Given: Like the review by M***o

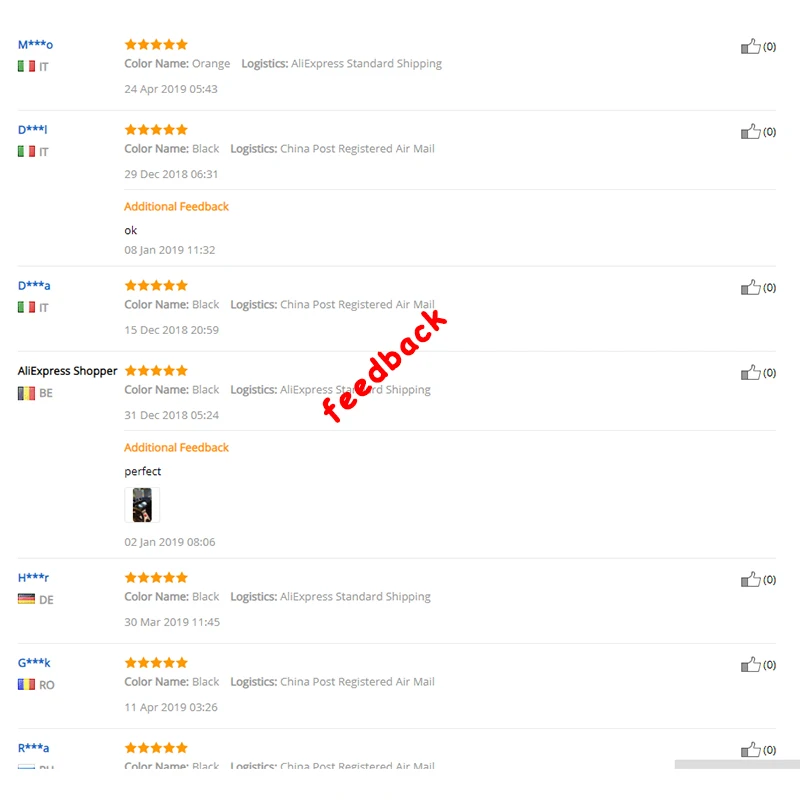Looking at the screenshot, I should tap(751, 46).
